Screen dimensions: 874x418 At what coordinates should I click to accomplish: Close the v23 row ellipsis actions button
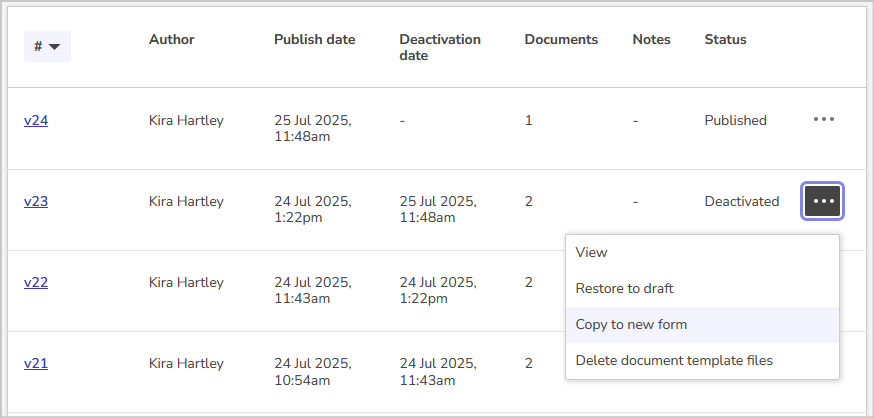click(x=823, y=201)
